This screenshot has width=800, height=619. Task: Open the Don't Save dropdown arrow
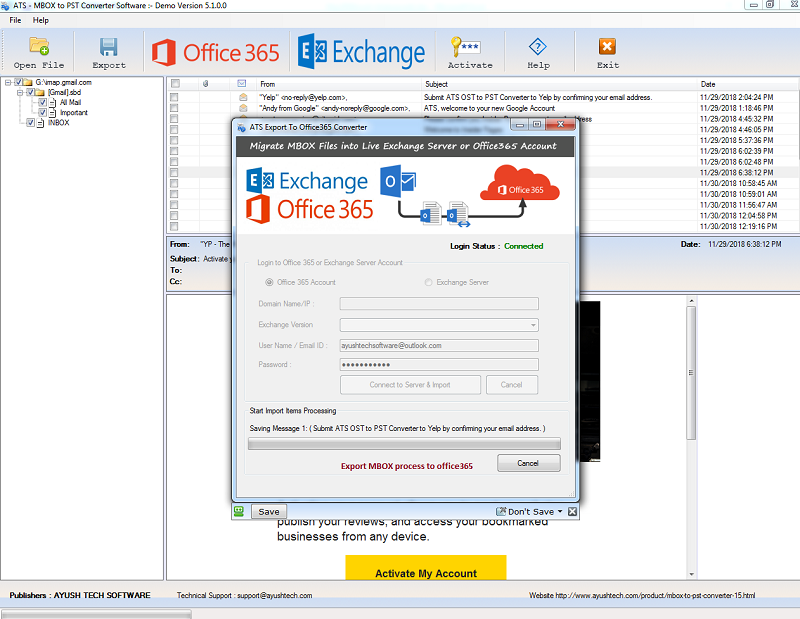click(x=560, y=511)
